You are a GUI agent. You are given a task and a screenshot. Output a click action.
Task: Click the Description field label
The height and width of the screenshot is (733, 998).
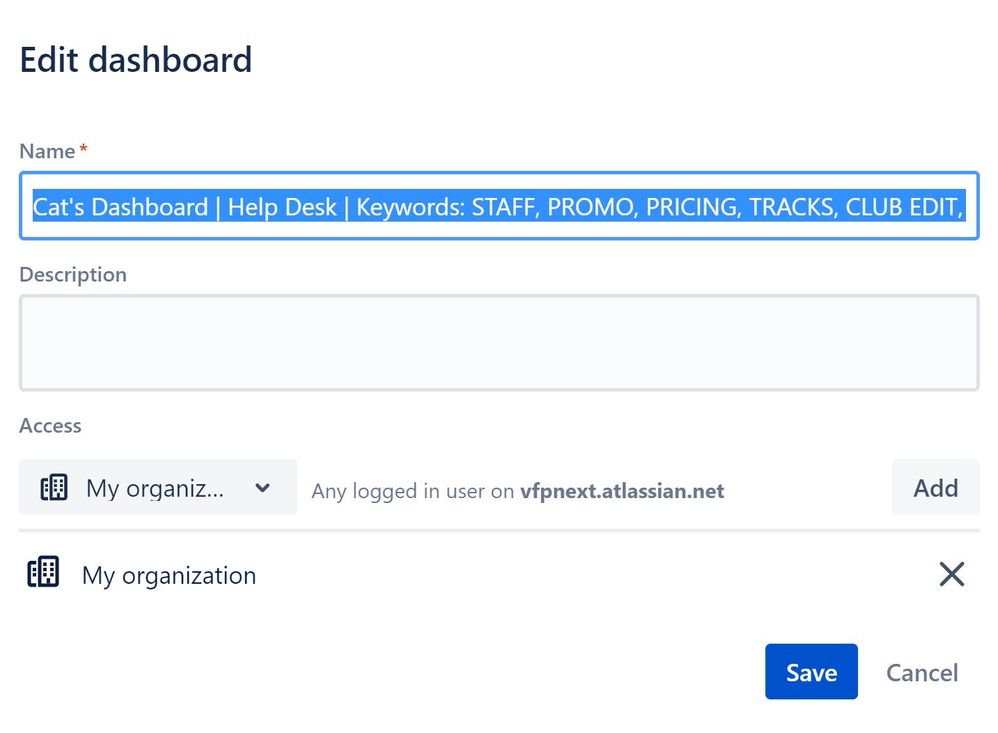pyautogui.click(x=73, y=275)
